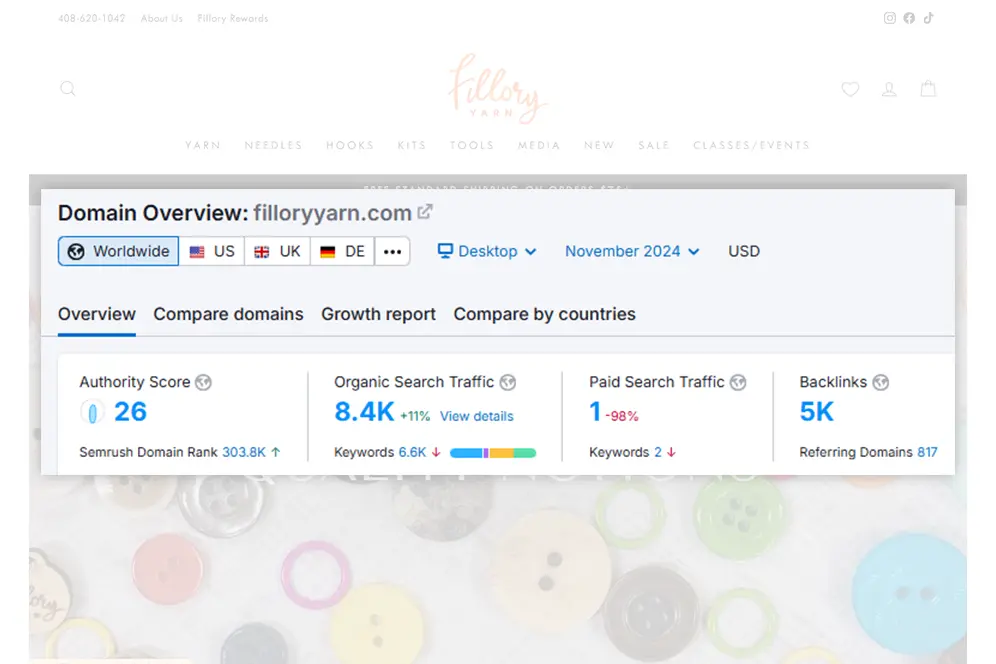Screen dimensions: 996x664
Task: Click paid Keywords 2 value
Action: [658, 452]
